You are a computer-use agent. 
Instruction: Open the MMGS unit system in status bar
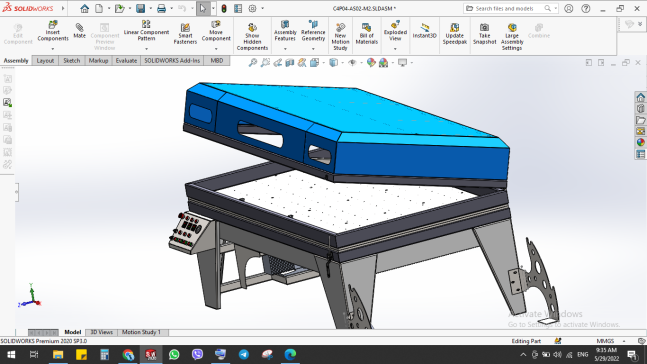(x=605, y=341)
